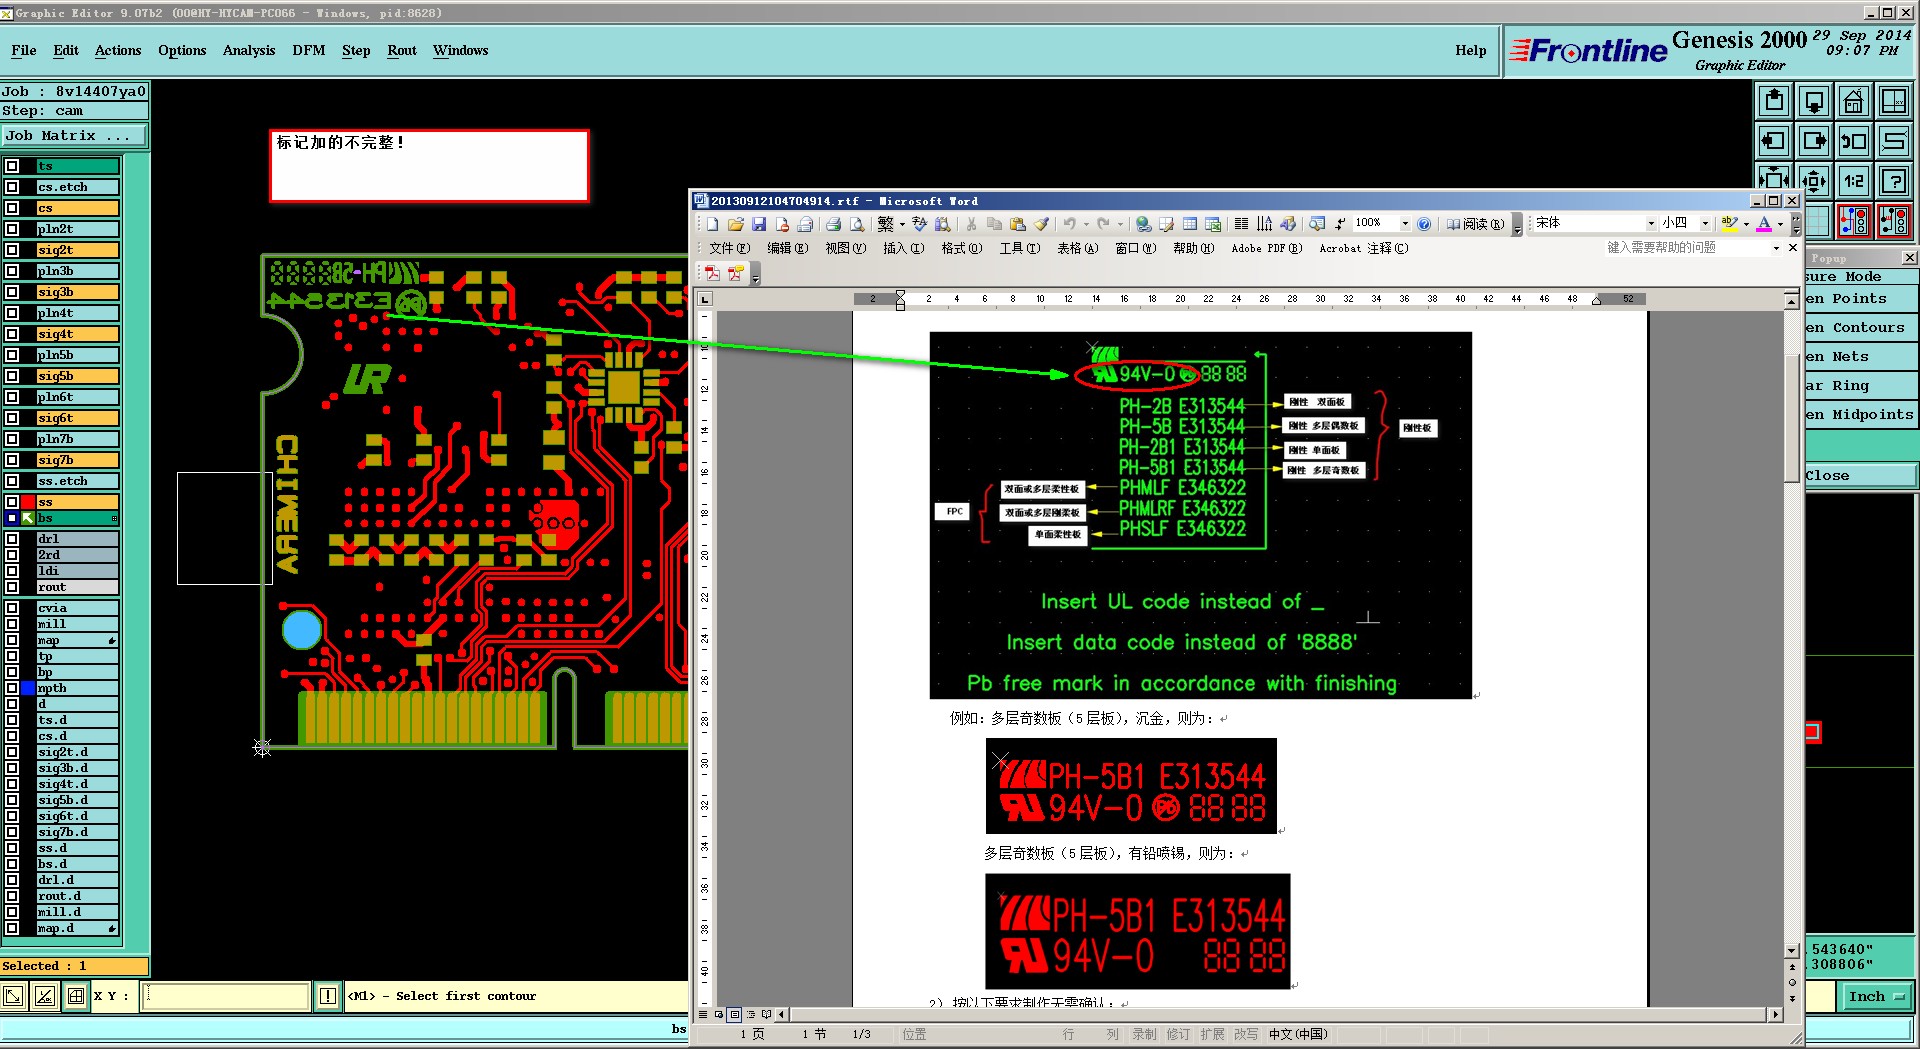Click the pan left icon in Genesis
Viewport: 1920px width, 1049px height.
coord(1774,141)
